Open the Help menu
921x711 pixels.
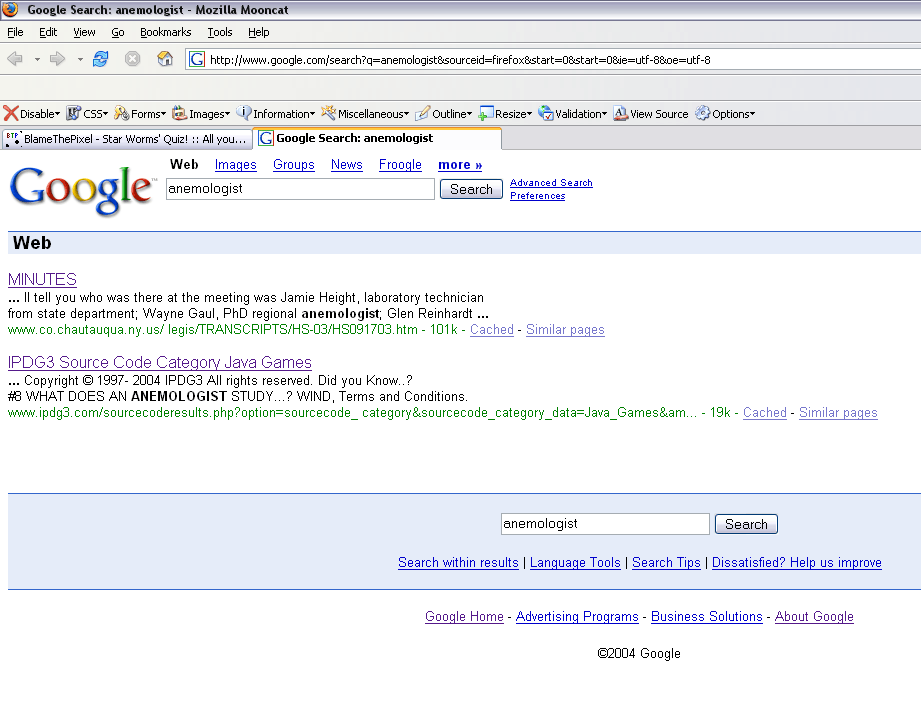[x=258, y=32]
